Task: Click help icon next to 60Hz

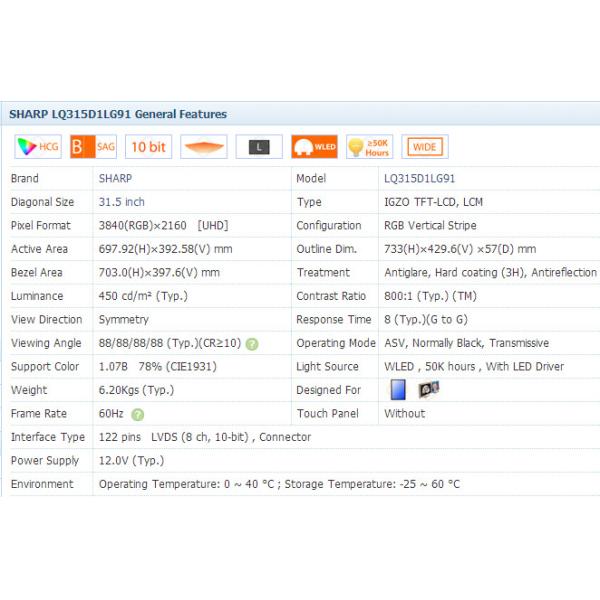Action: click(138, 414)
